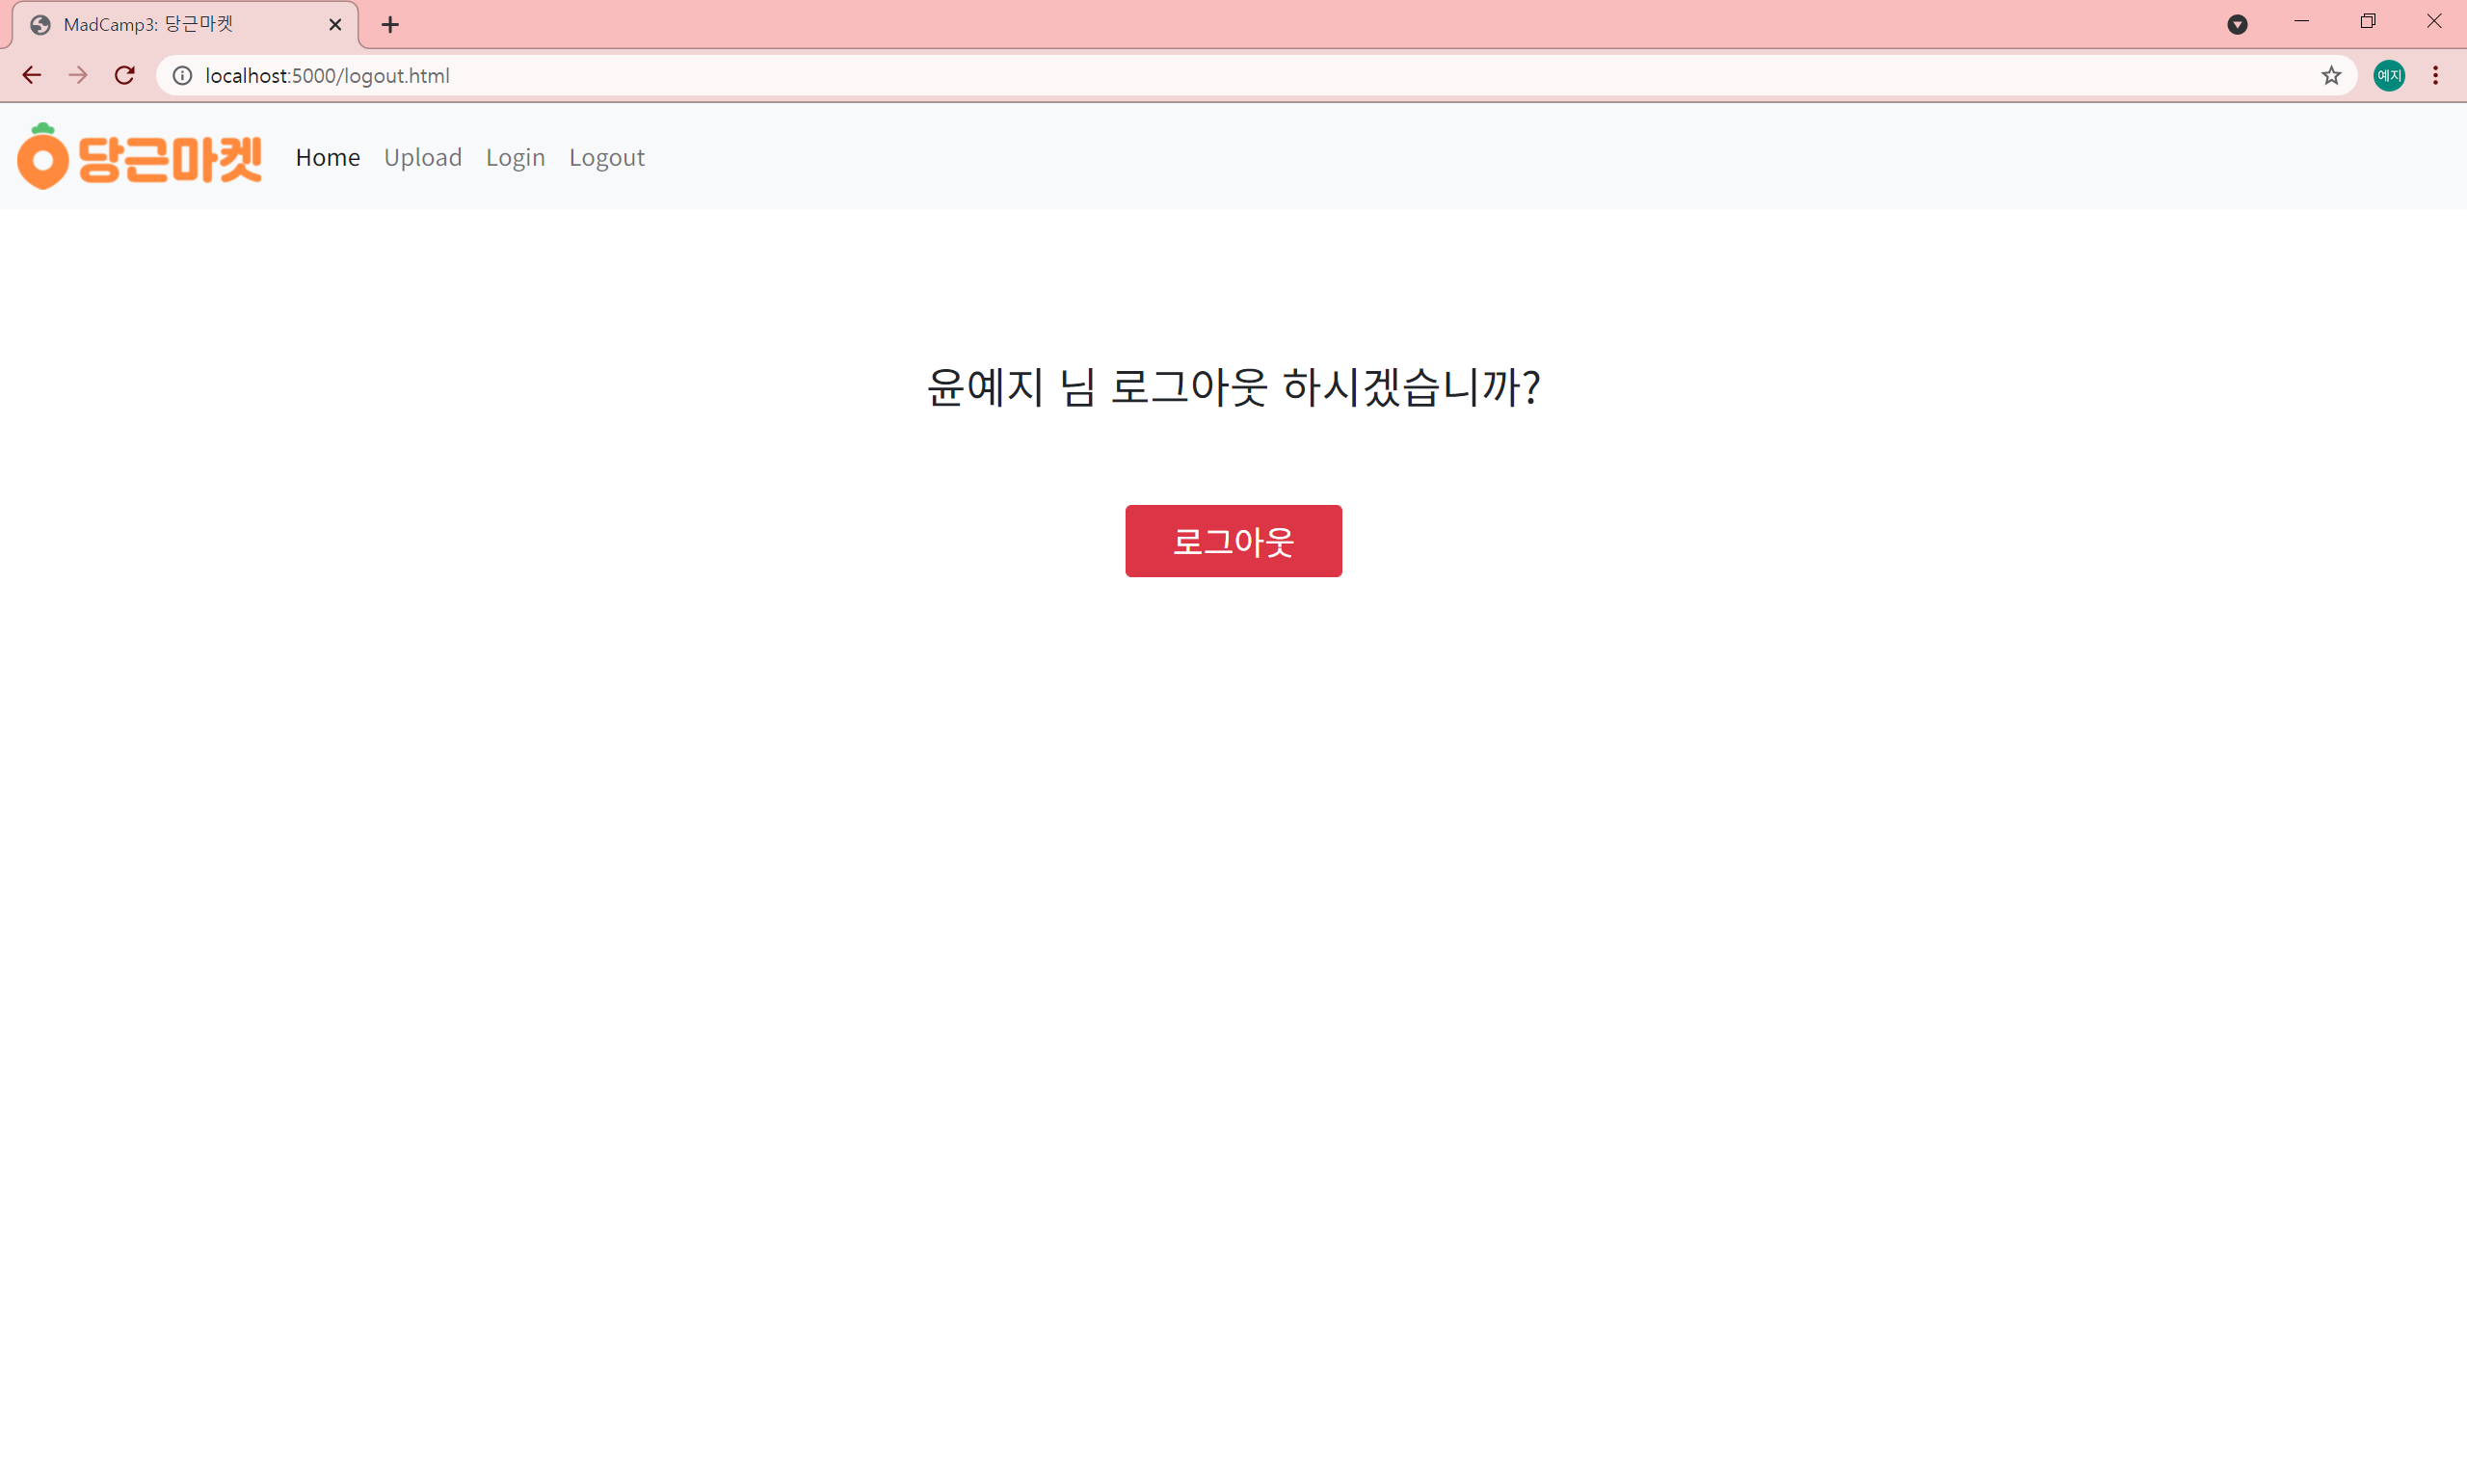Open Chrome three-dot menu
The height and width of the screenshot is (1484, 2467).
2436,75
